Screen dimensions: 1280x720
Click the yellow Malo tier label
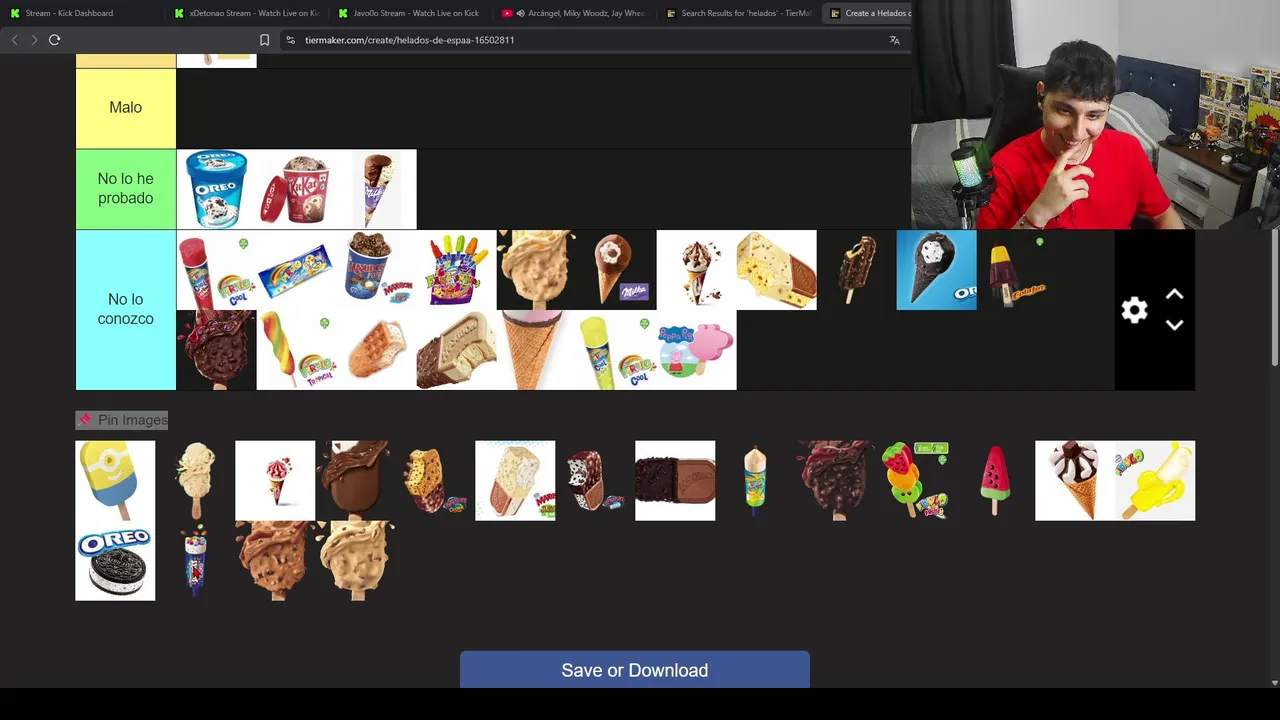coord(126,108)
